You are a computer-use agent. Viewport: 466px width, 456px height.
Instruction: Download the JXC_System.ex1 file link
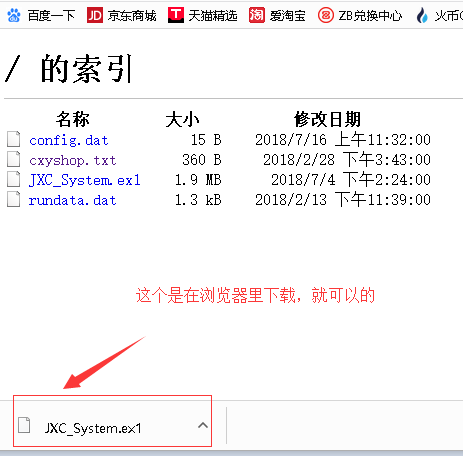point(85,180)
